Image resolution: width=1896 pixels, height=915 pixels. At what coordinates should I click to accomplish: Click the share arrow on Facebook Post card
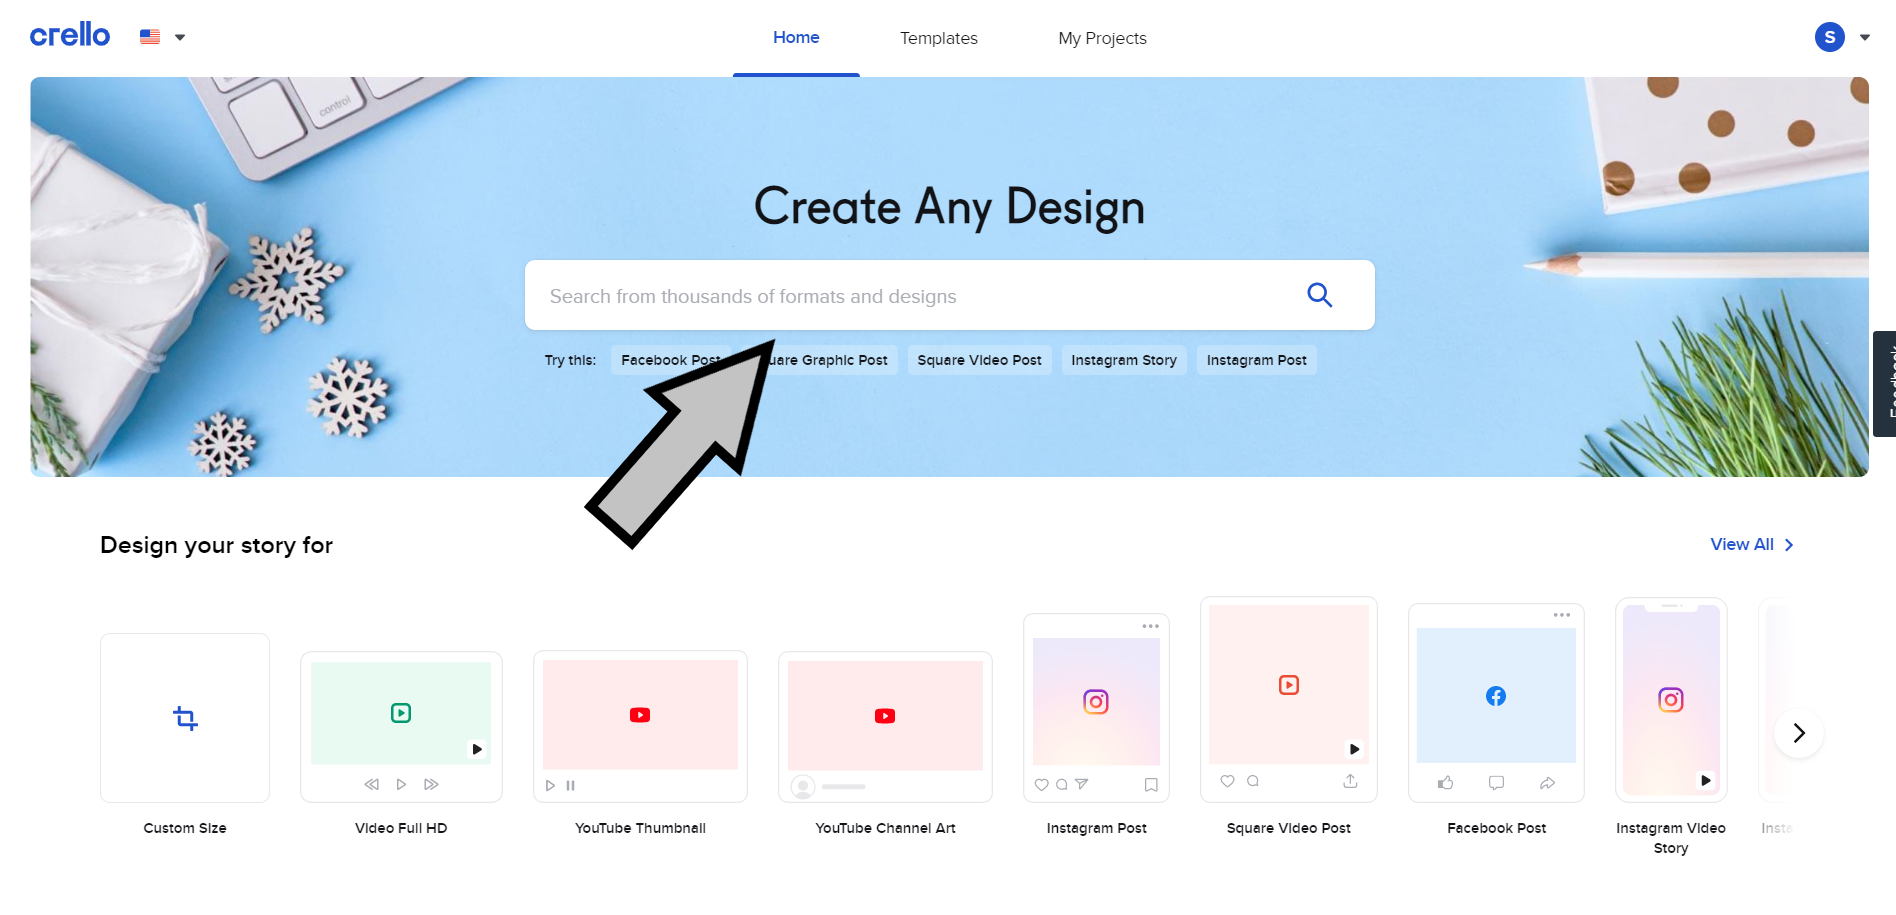tap(1547, 783)
